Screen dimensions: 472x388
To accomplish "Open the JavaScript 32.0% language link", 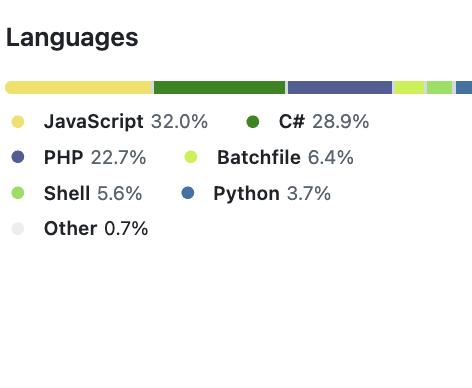I will pos(126,121).
